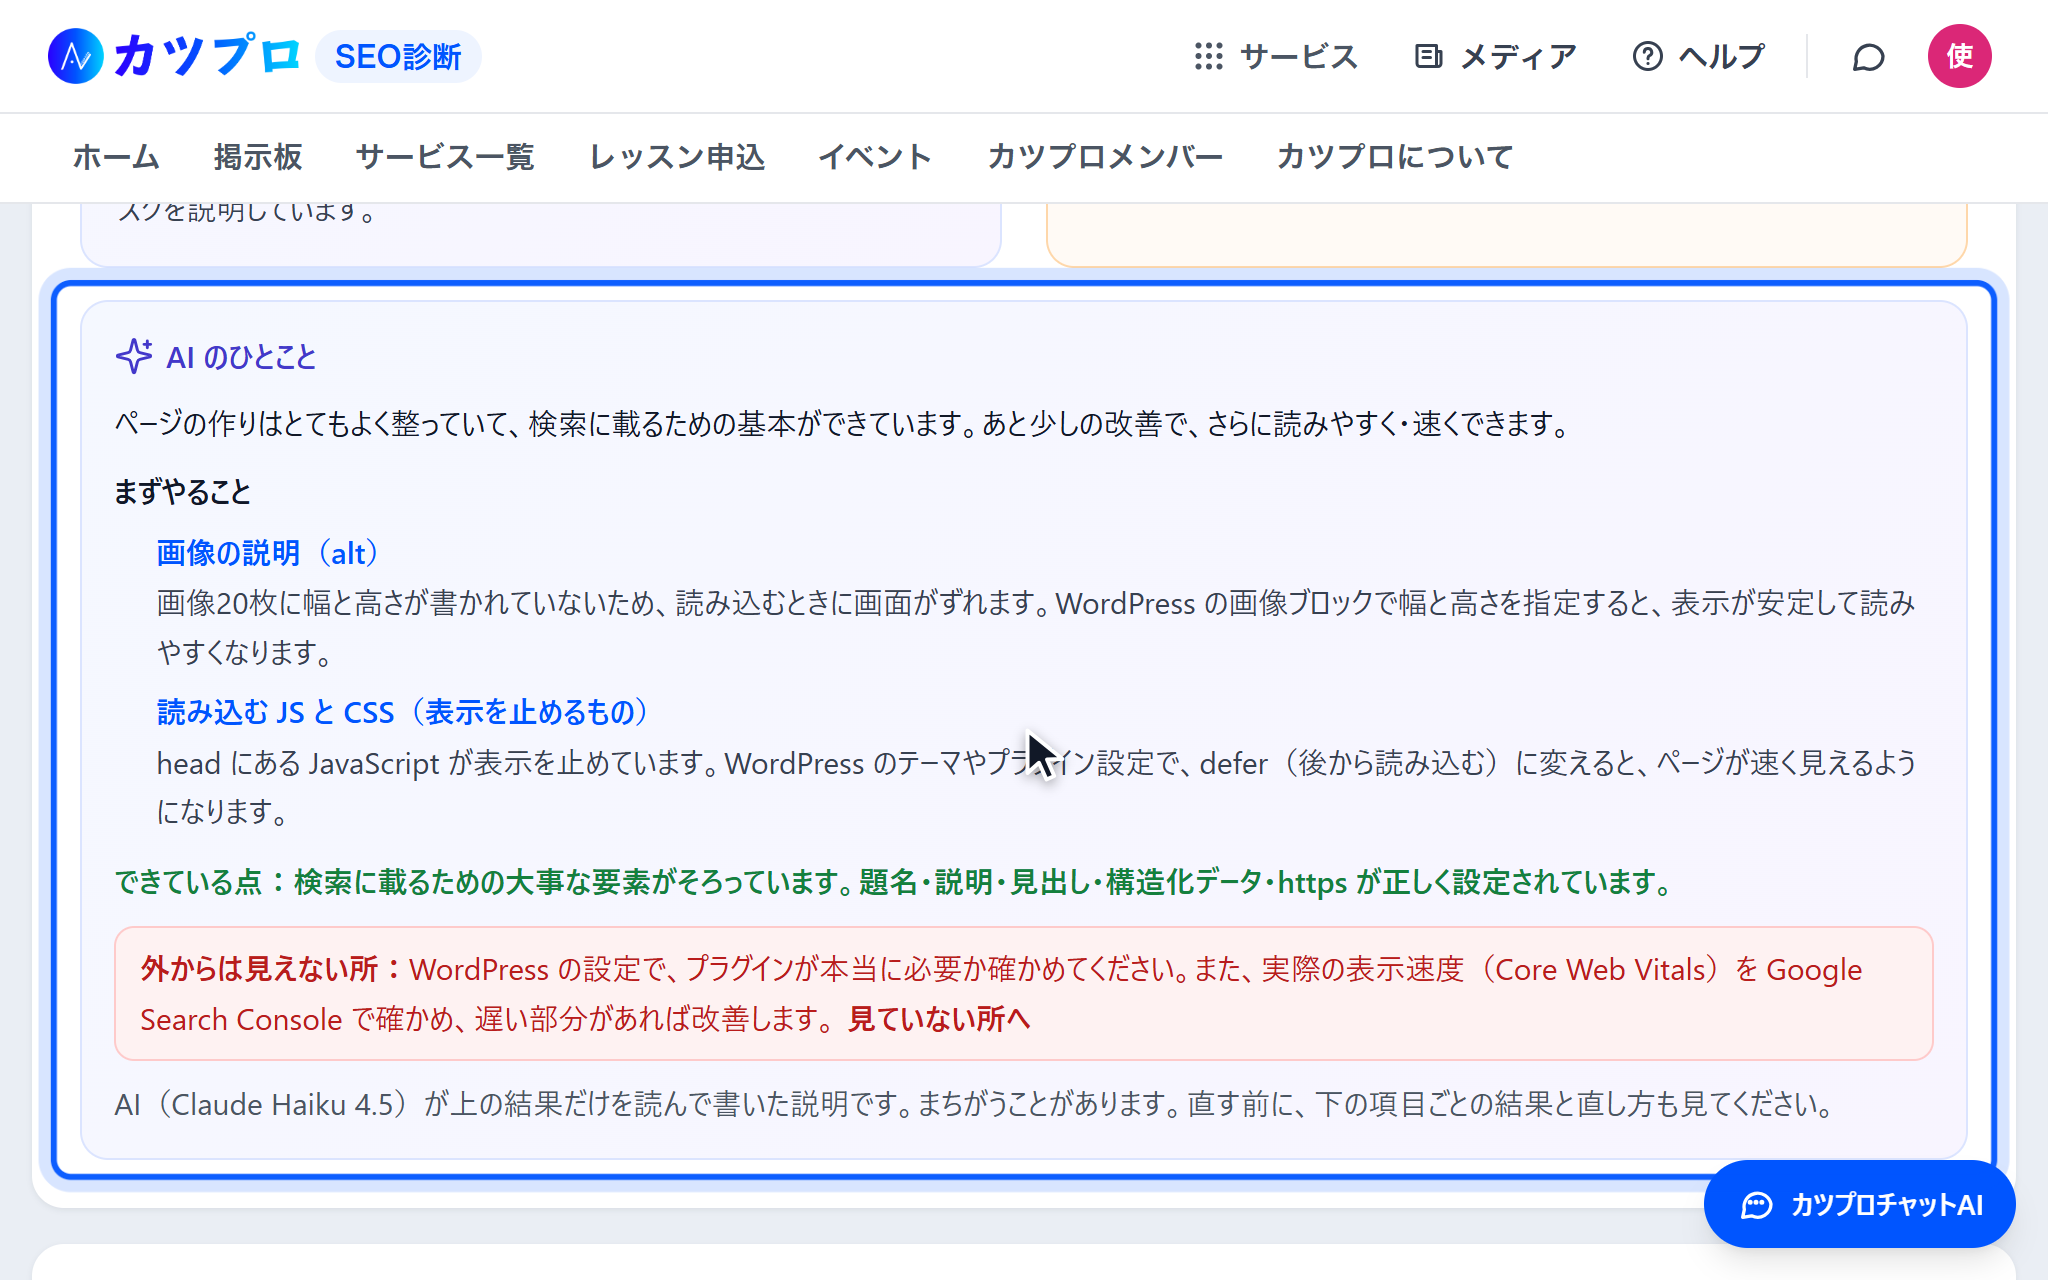2048x1280 pixels.
Task: Click the AI（Claude Haiku 4.5）disclaimer text
Action: tap(975, 1104)
